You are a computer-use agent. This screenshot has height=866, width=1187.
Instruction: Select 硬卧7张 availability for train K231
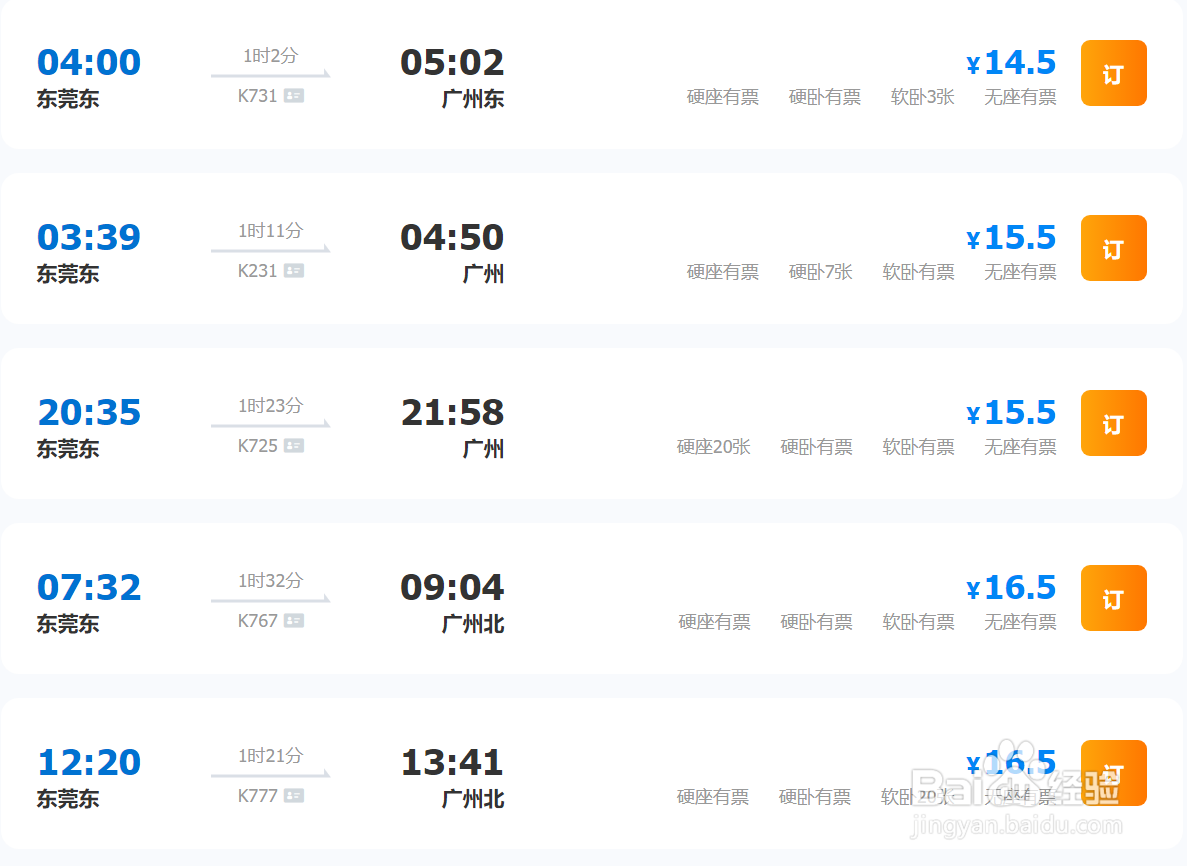(x=821, y=271)
